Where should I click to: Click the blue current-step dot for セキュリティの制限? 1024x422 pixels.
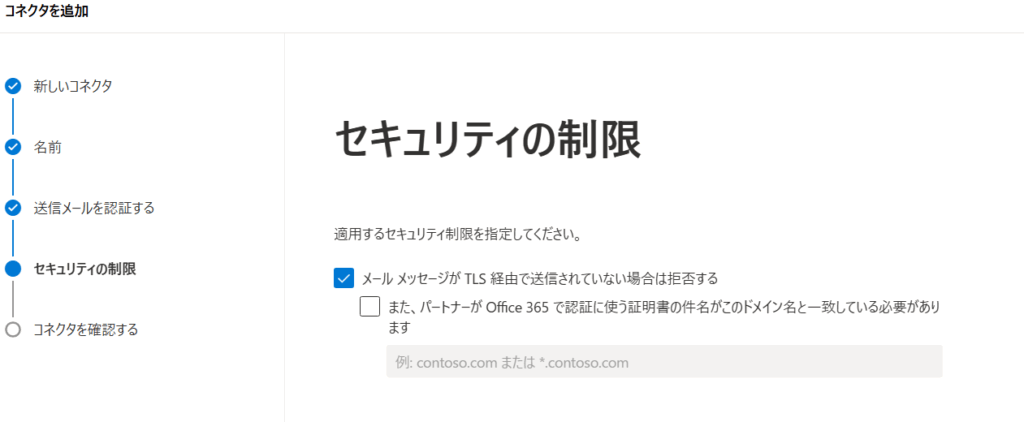point(13,268)
